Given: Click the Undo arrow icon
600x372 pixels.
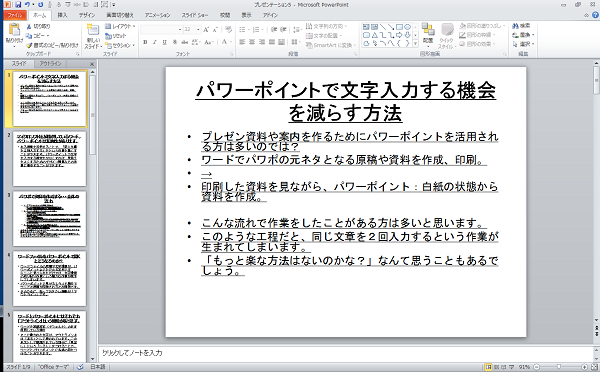Looking at the screenshot, I should [x=28, y=5].
